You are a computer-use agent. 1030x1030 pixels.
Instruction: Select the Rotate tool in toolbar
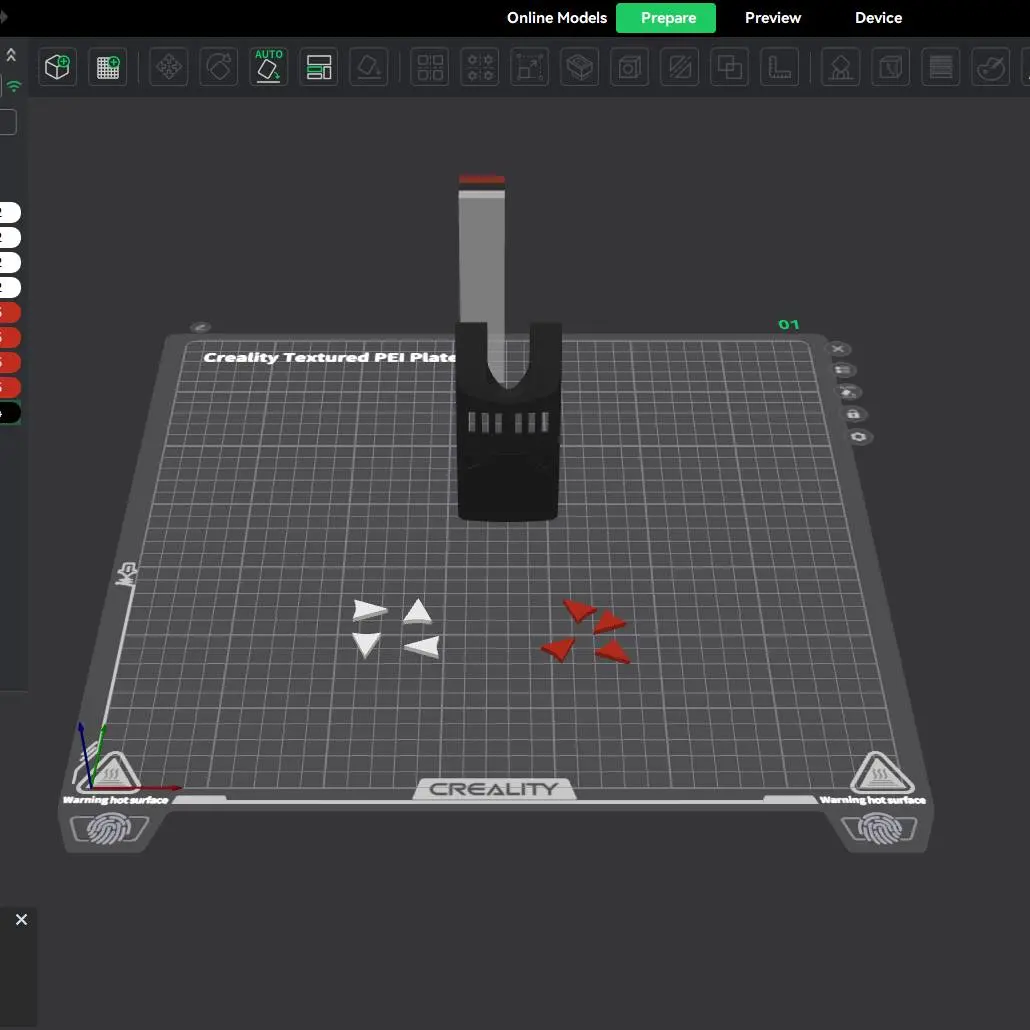point(219,68)
